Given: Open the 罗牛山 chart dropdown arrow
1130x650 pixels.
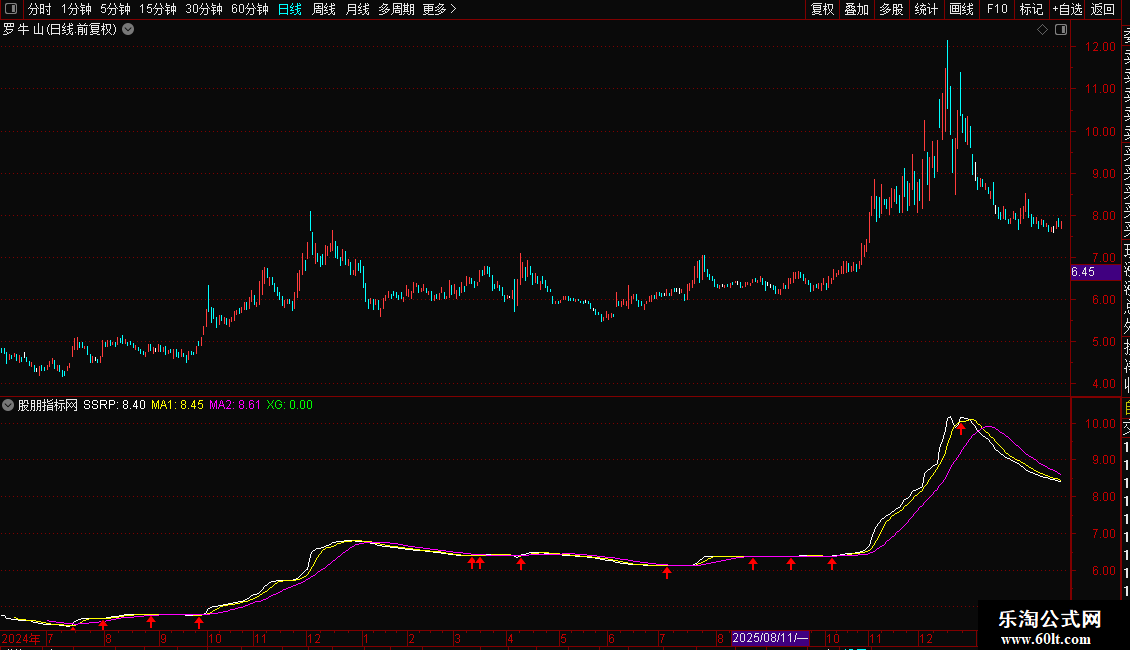Looking at the screenshot, I should point(128,30).
